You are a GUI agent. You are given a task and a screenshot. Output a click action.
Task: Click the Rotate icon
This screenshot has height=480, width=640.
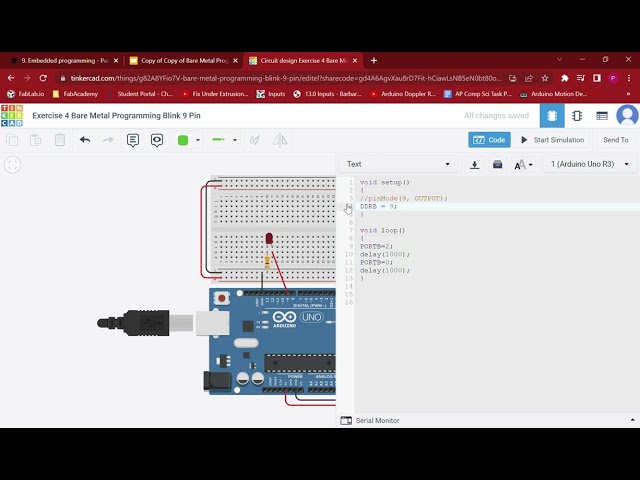[x=255, y=140]
